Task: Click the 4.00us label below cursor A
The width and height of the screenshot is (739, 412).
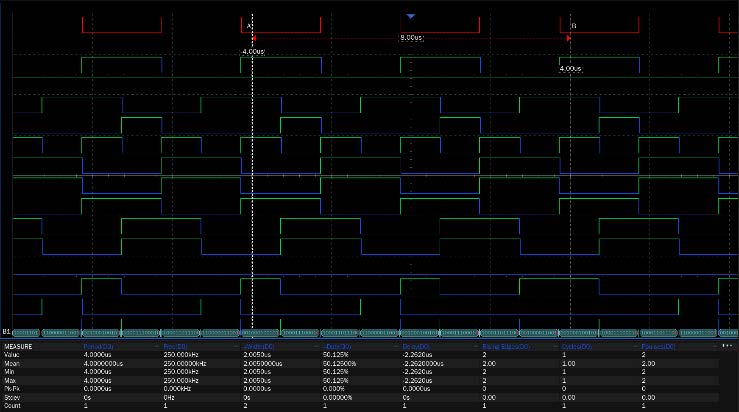Action: 253,51
